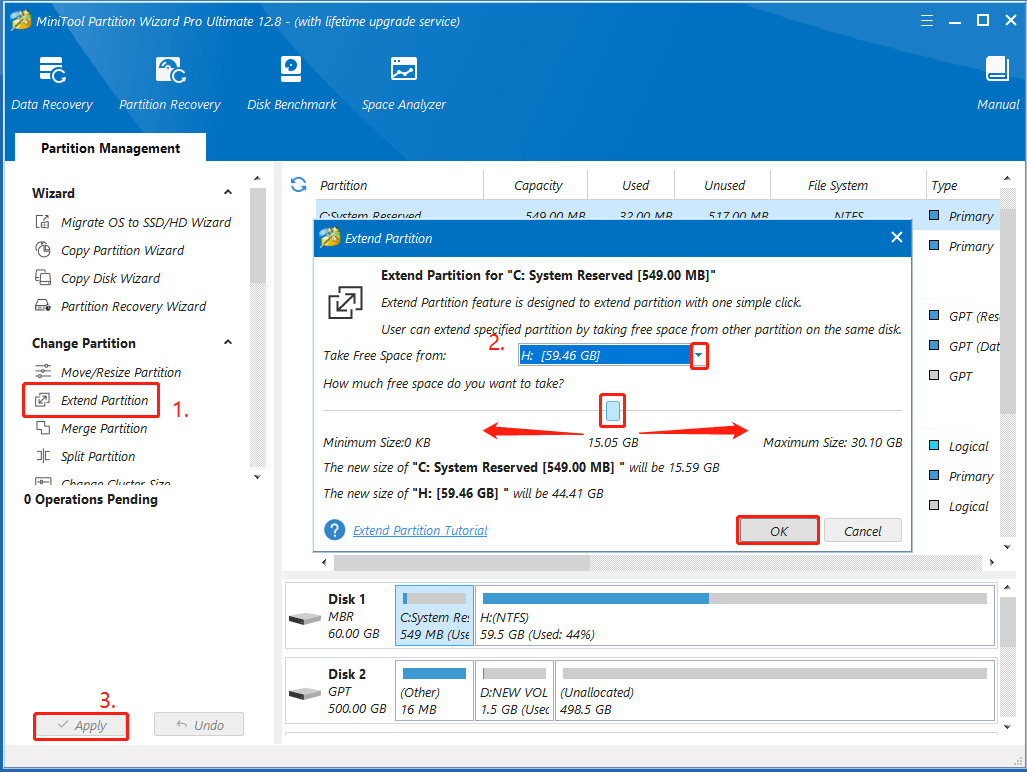The height and width of the screenshot is (772, 1027).
Task: Click the Apply button
Action: pos(81,725)
